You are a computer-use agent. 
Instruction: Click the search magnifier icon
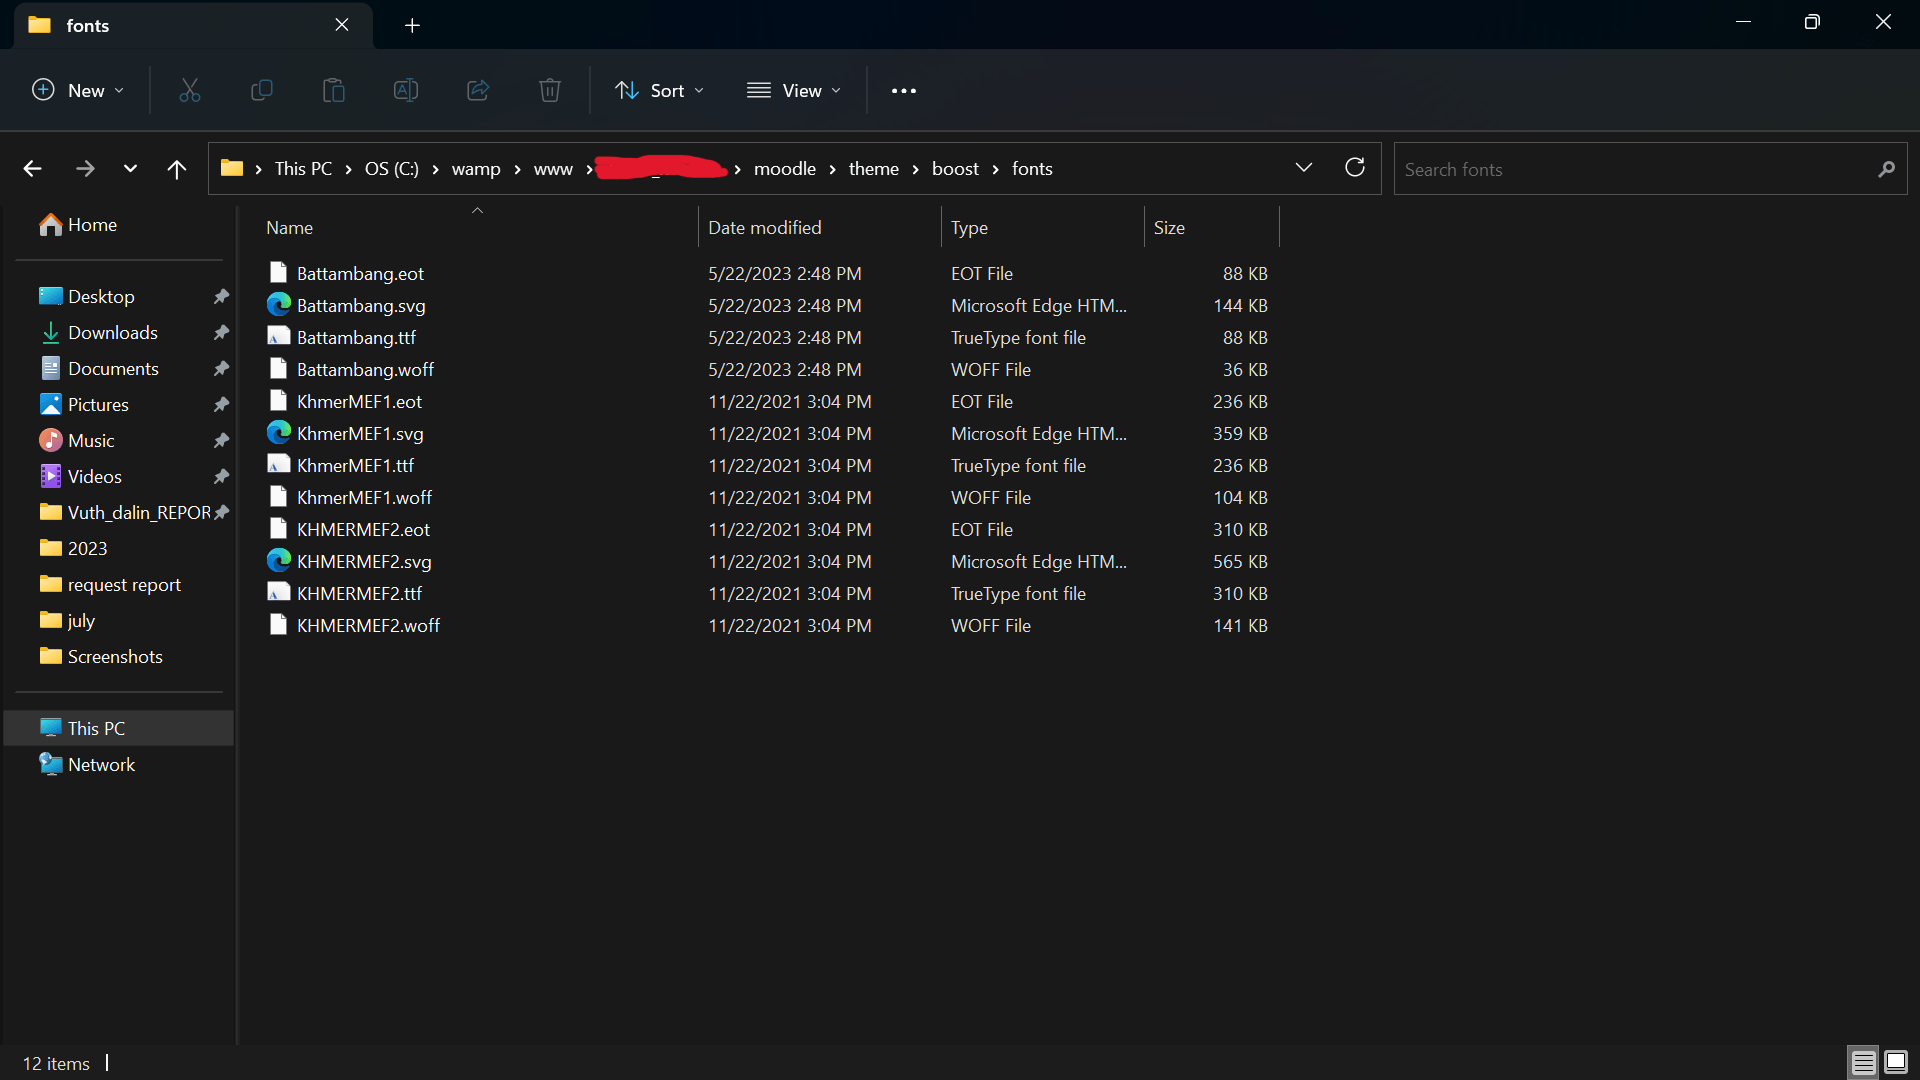1886,169
